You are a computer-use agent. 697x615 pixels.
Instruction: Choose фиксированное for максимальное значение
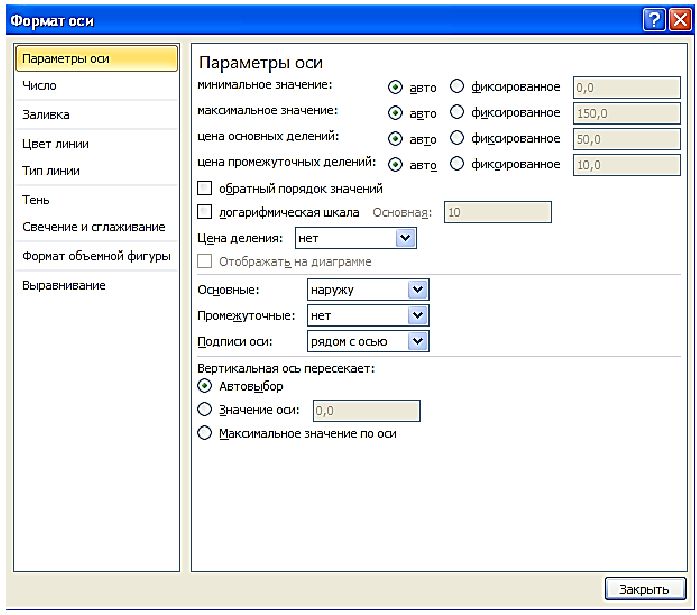[x=457, y=112]
